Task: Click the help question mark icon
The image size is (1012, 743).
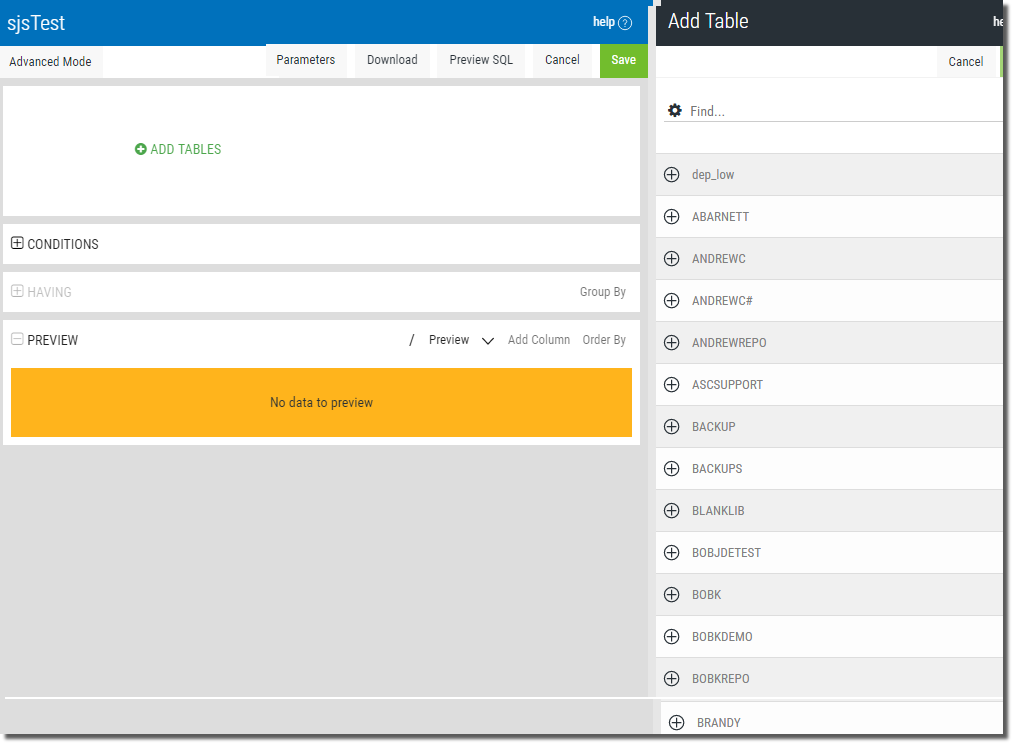Action: click(625, 23)
